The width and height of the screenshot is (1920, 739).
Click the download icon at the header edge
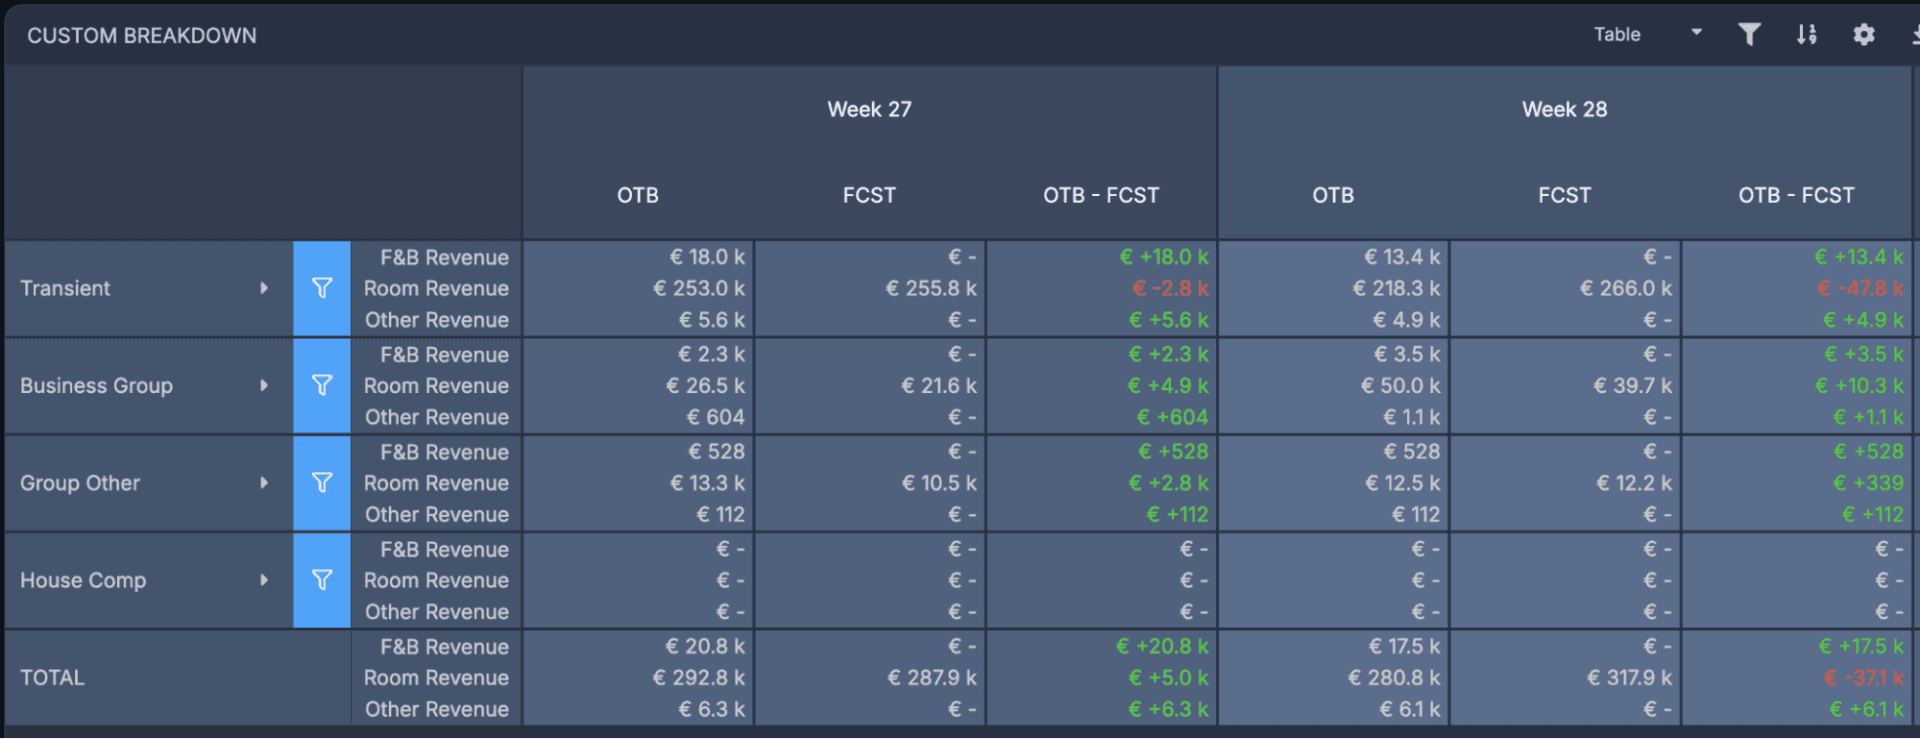[x=1915, y=35]
